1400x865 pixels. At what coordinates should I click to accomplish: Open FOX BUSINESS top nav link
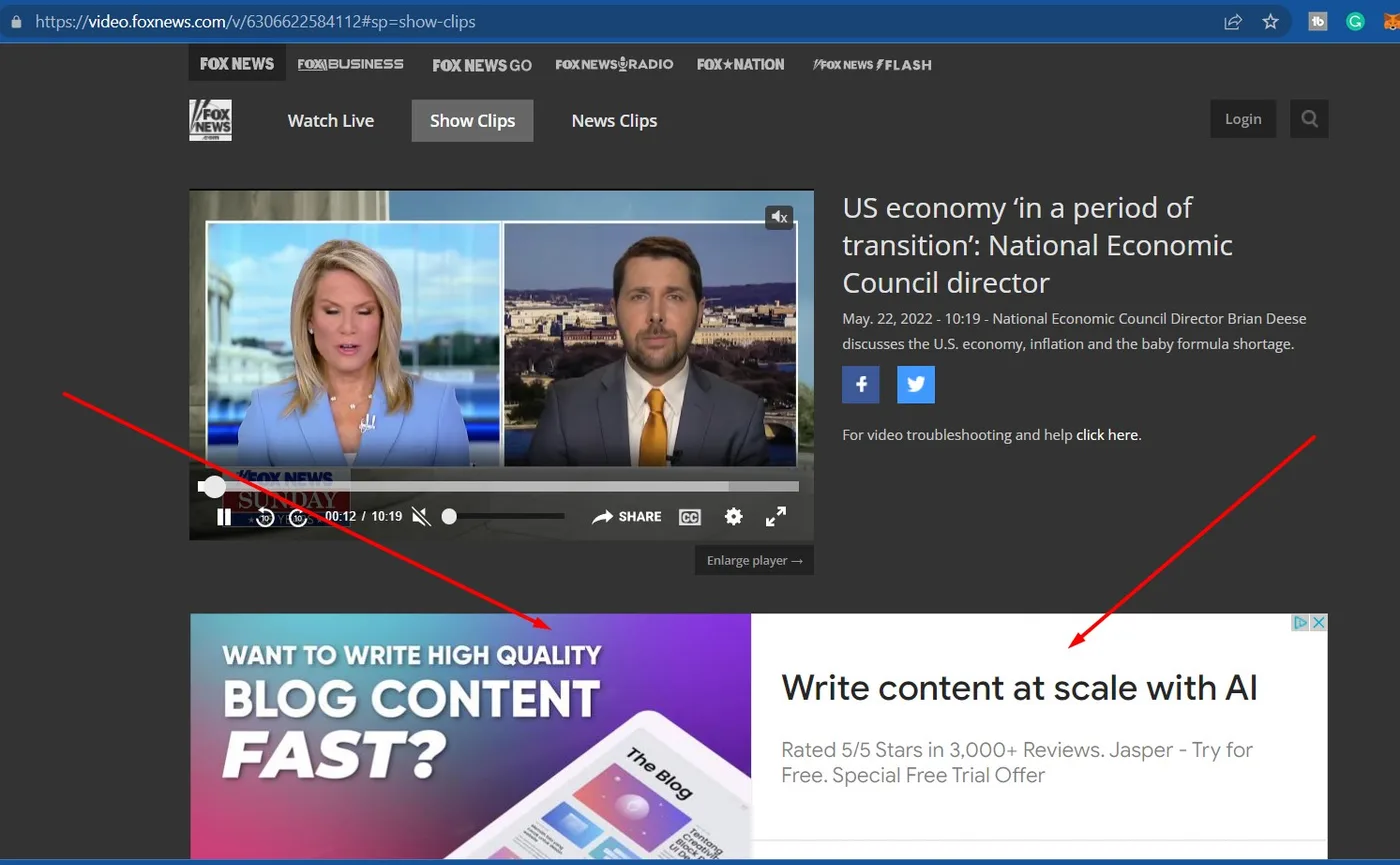(x=351, y=64)
